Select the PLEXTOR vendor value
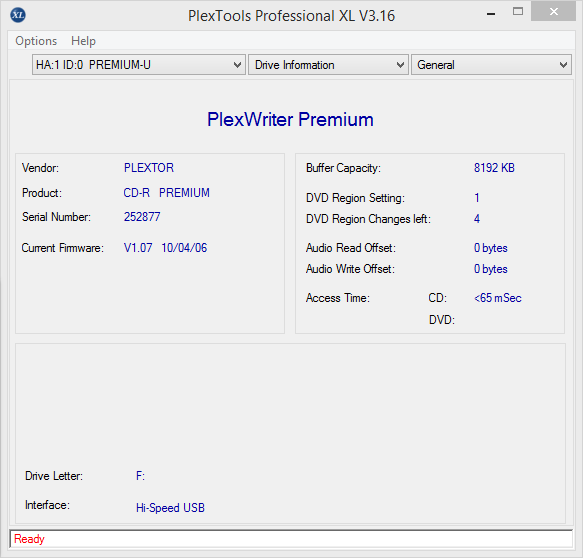 coord(149,168)
